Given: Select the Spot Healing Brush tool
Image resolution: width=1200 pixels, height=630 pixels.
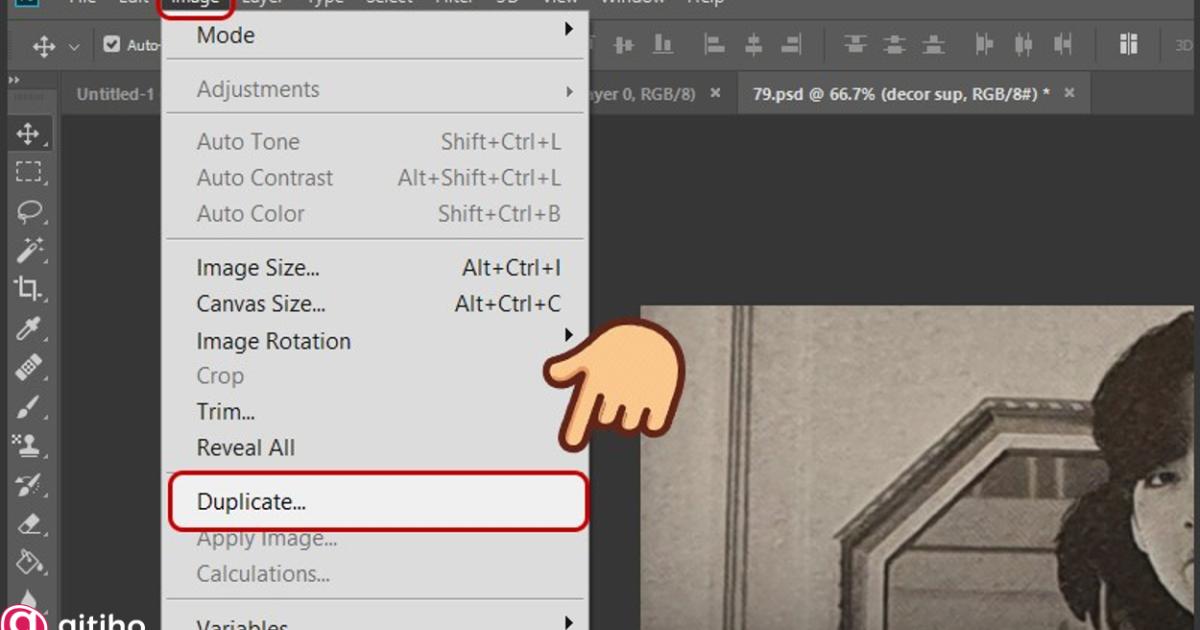Looking at the screenshot, I should [x=28, y=367].
